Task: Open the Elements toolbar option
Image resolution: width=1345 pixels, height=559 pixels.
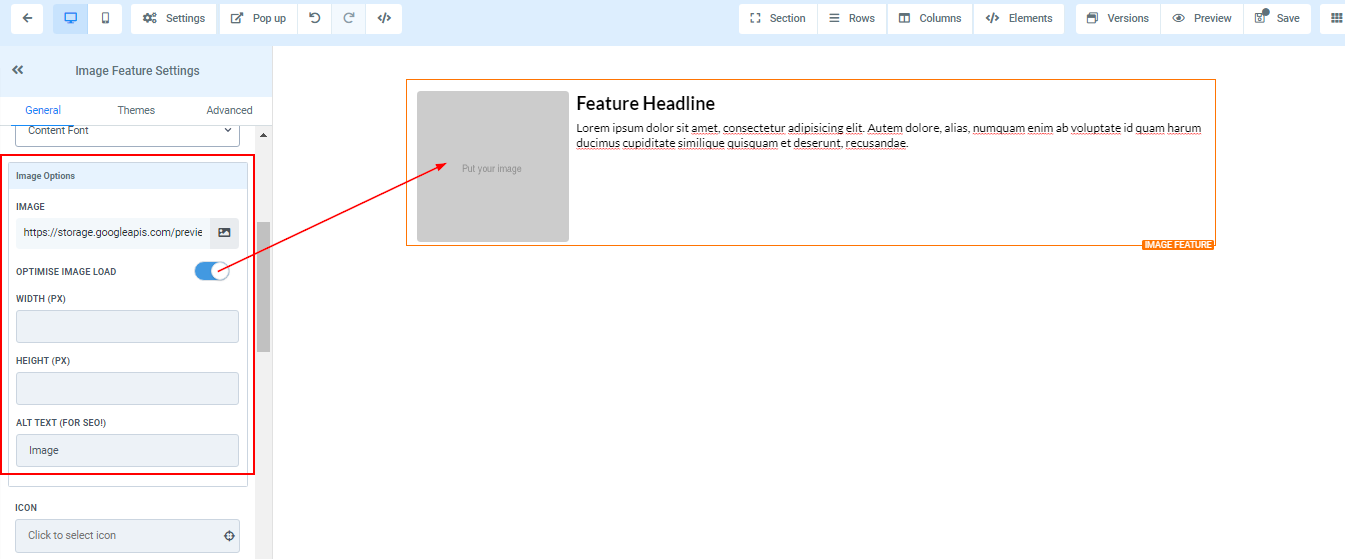Action: click(1019, 18)
